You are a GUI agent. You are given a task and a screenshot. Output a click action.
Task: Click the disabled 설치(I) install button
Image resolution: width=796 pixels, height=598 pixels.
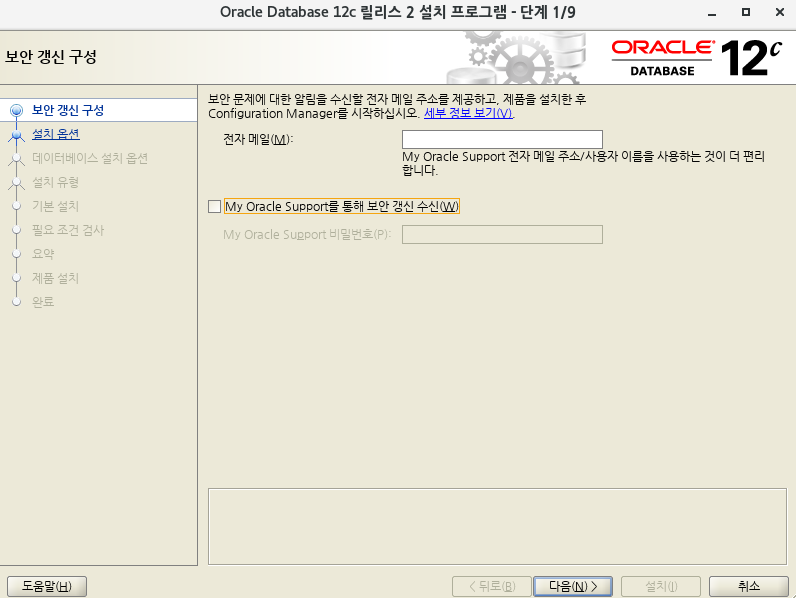pyautogui.click(x=661, y=586)
